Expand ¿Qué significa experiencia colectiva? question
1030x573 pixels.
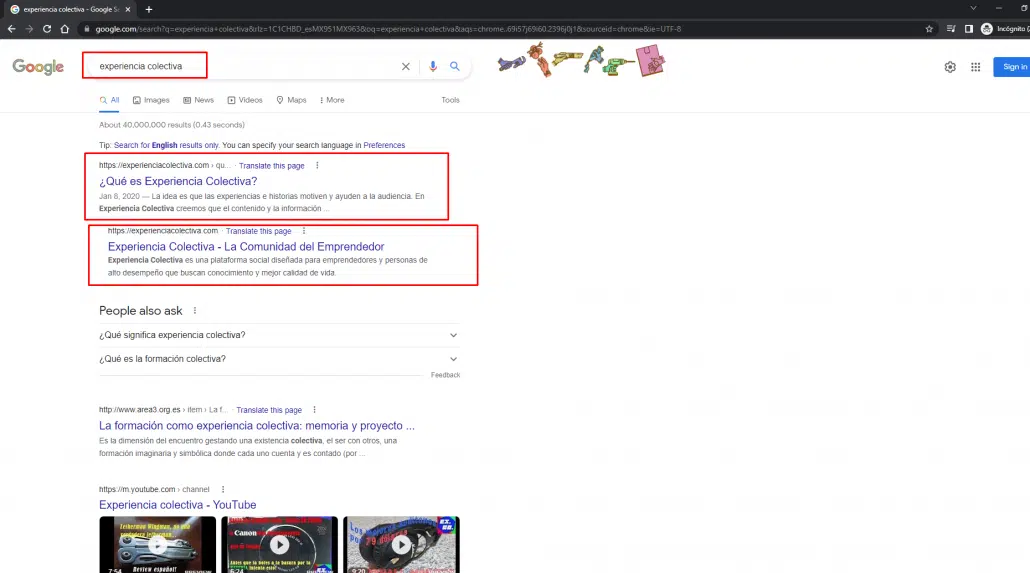[x=279, y=335]
